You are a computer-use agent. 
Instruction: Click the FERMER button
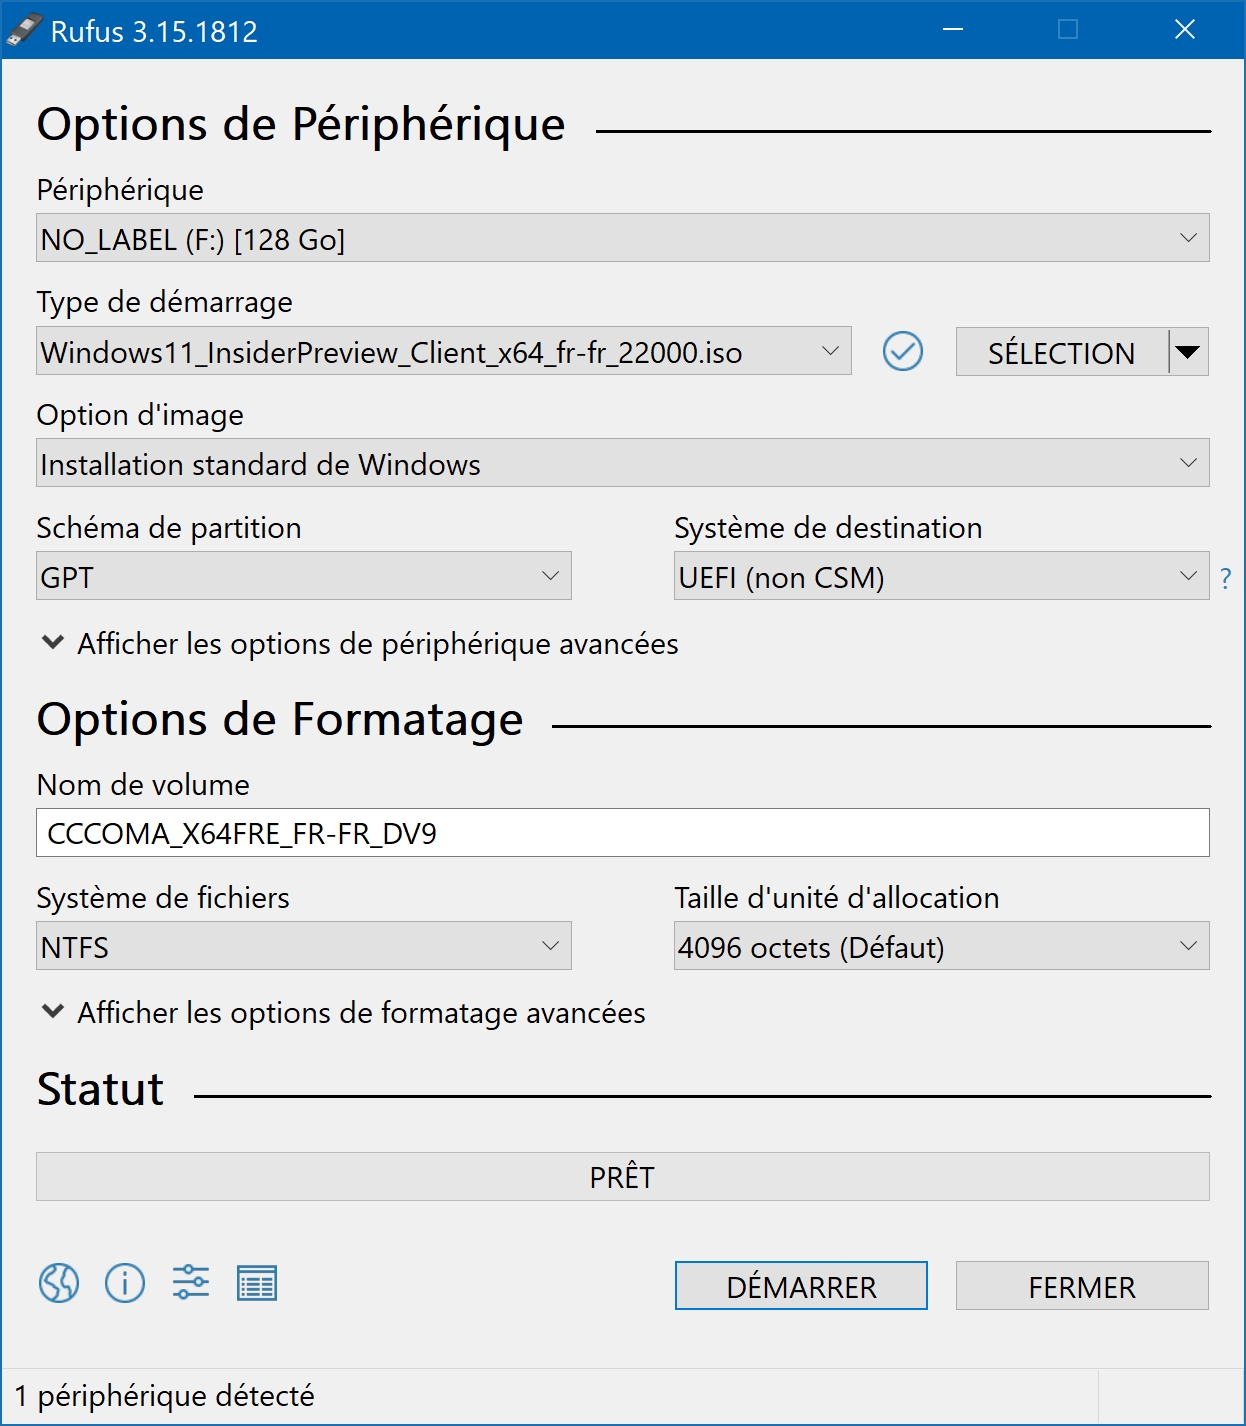coord(1082,1286)
